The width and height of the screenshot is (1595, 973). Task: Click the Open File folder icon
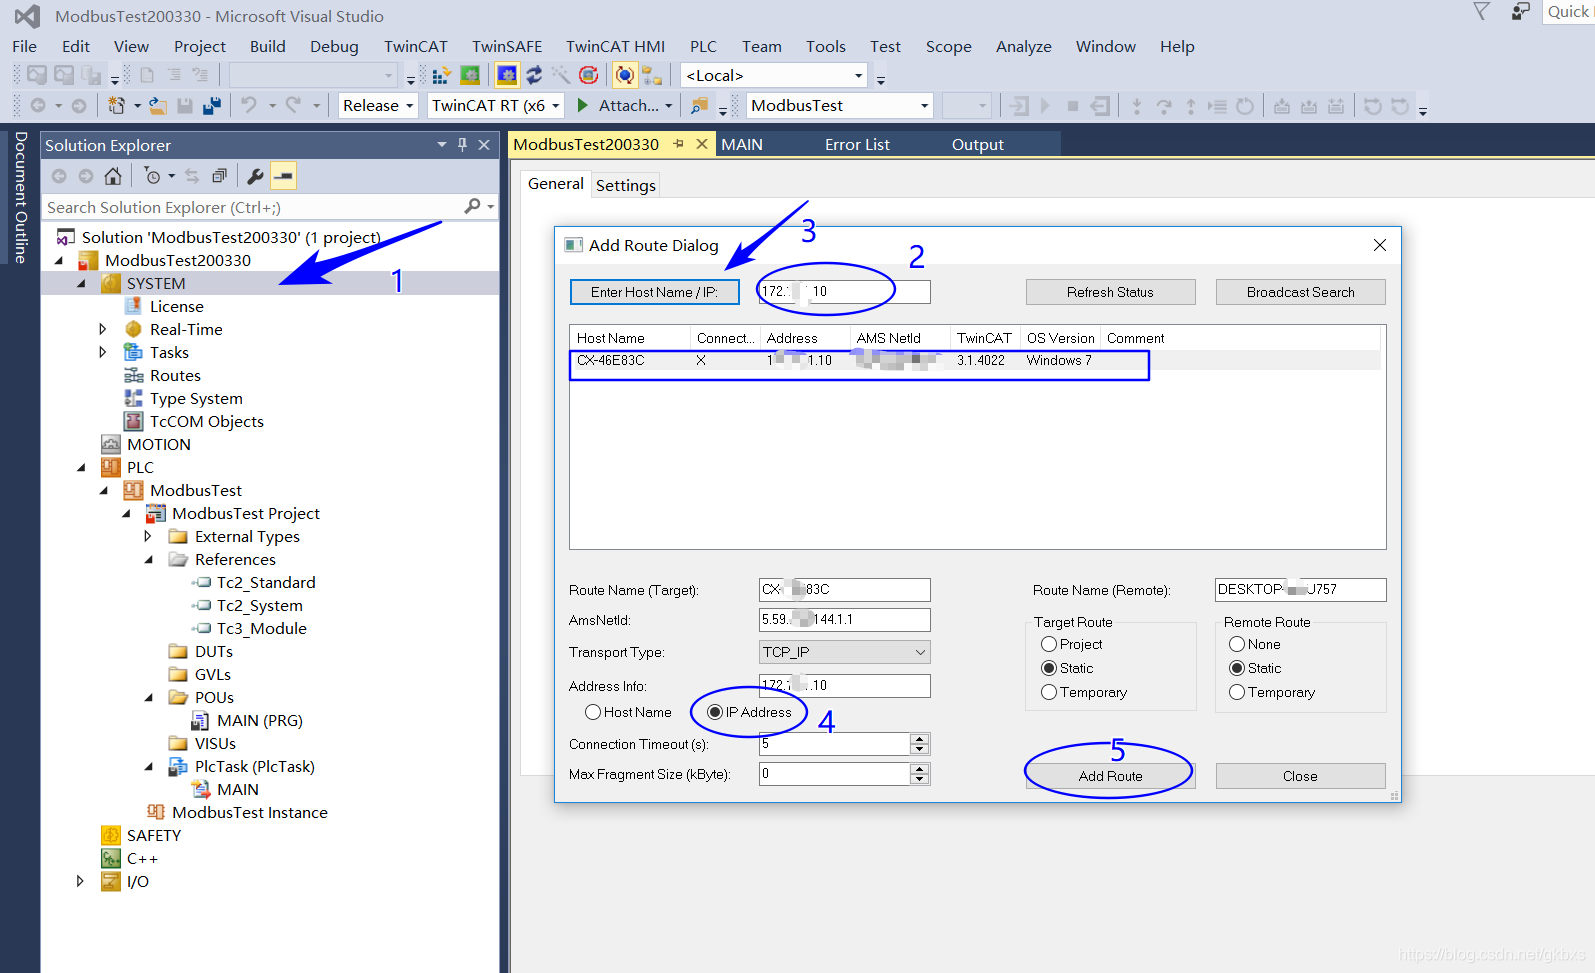tap(157, 105)
